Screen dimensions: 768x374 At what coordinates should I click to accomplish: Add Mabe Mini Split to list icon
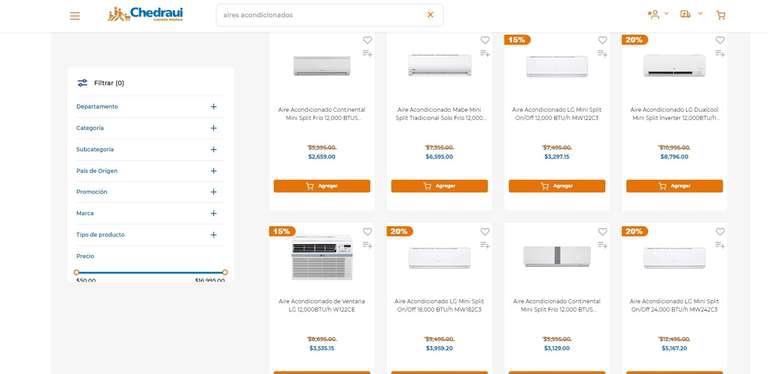(485, 53)
